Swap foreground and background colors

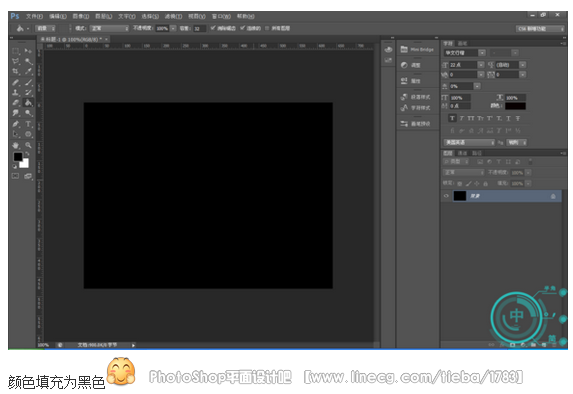27,154
